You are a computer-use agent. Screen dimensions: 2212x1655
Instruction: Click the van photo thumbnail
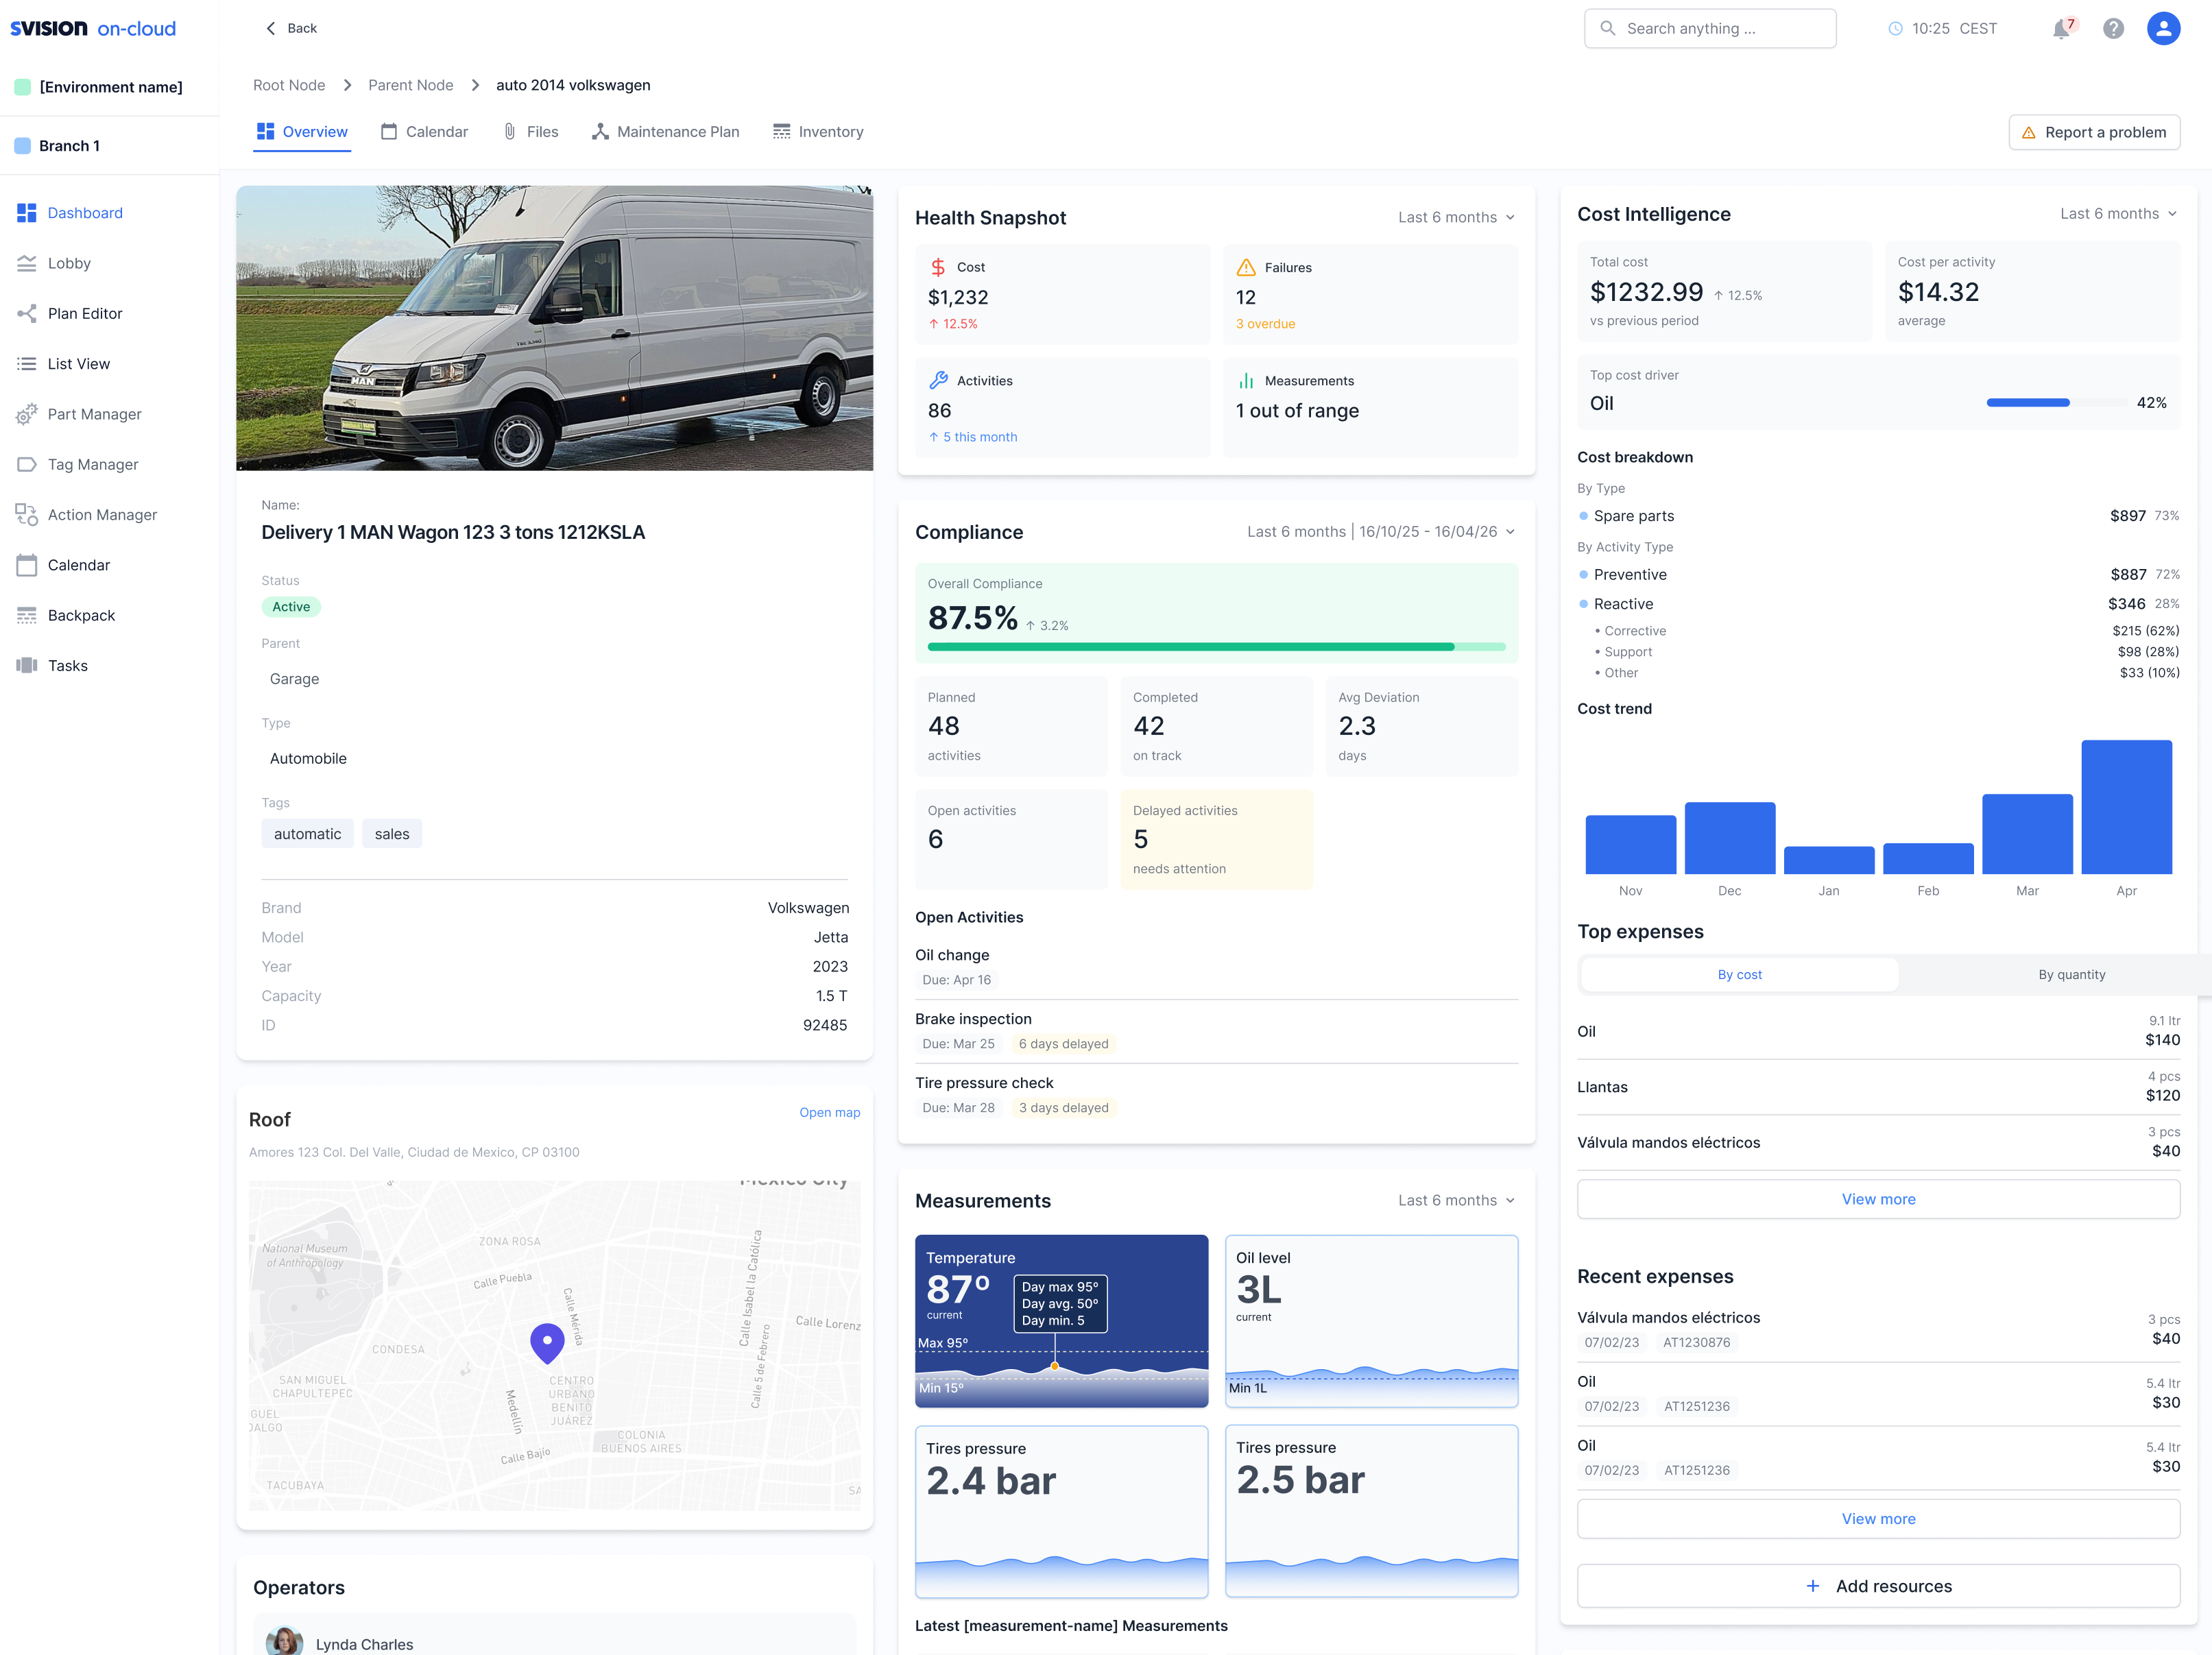[x=554, y=328]
